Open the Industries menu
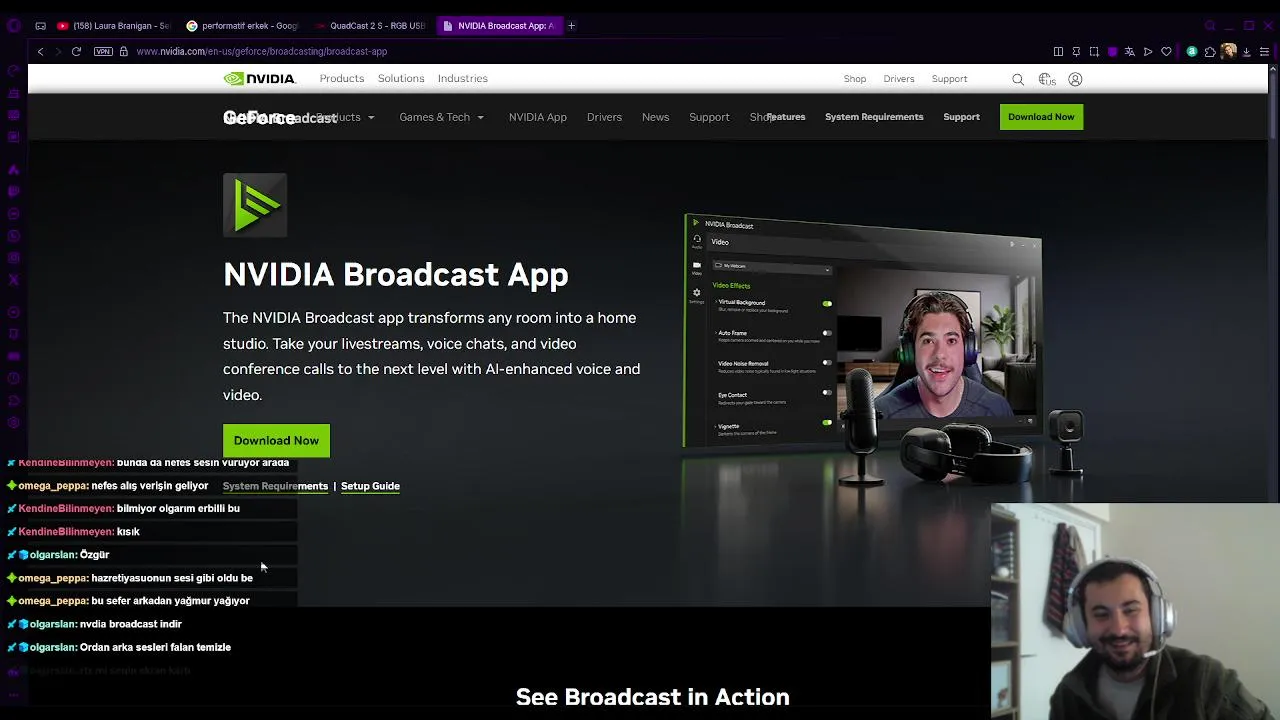 point(462,79)
